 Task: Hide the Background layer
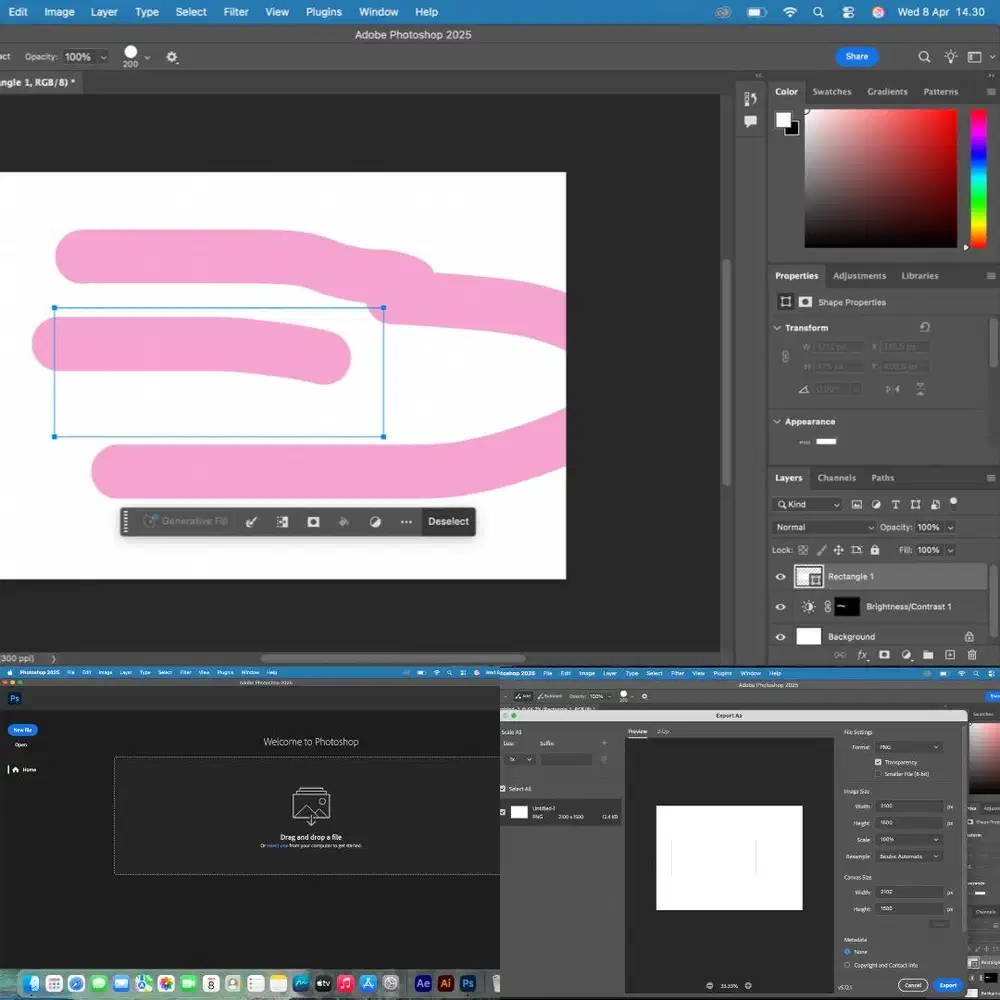coord(780,636)
